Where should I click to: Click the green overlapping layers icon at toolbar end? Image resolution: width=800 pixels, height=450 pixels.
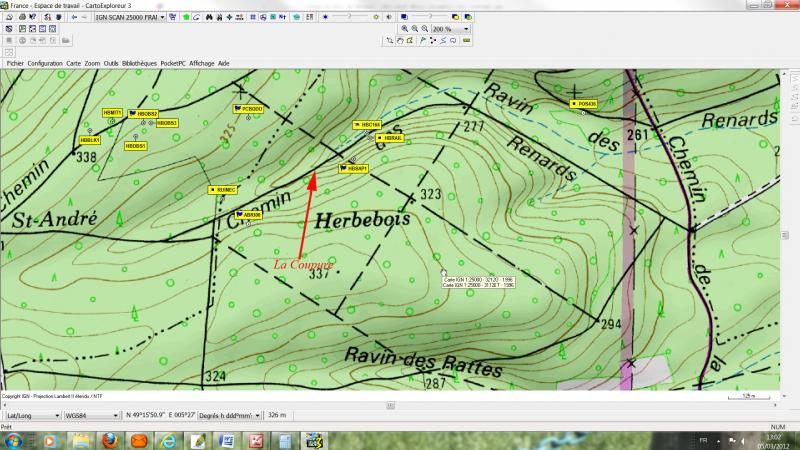468,17
